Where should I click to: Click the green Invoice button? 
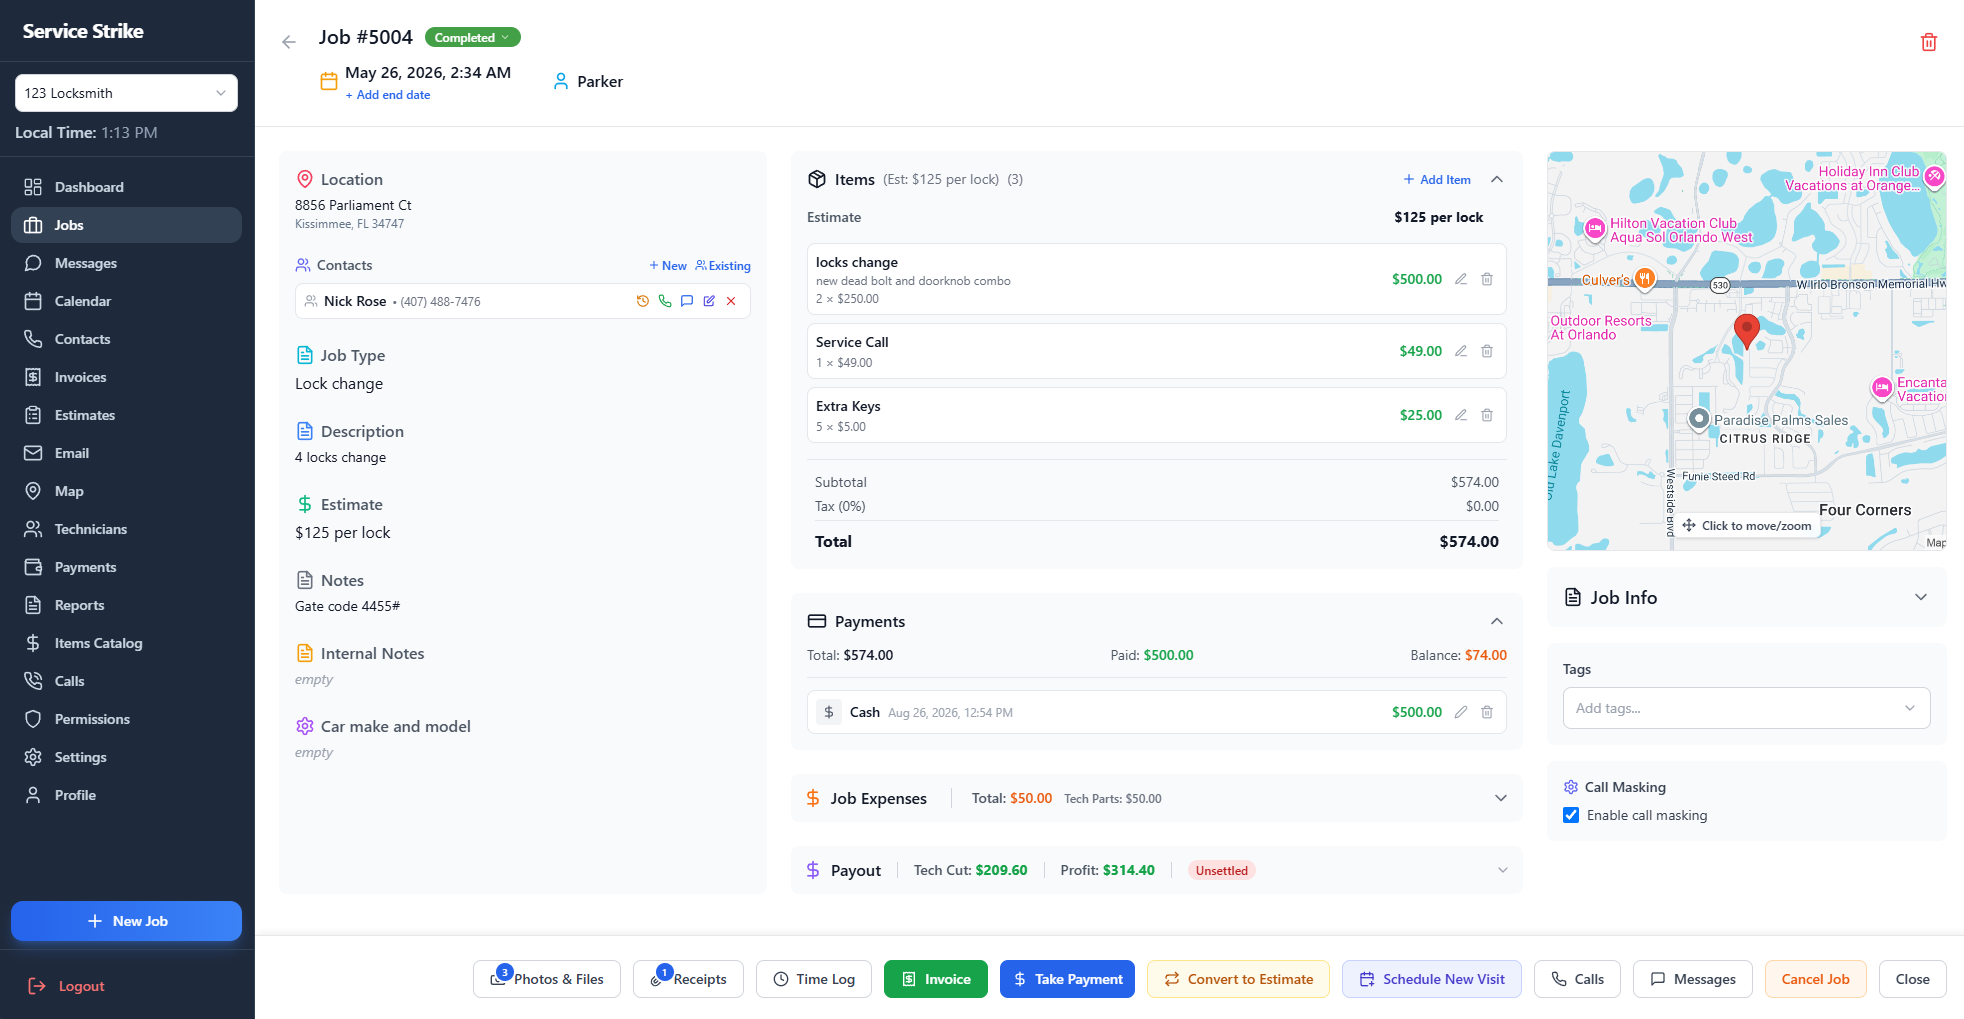click(x=936, y=979)
